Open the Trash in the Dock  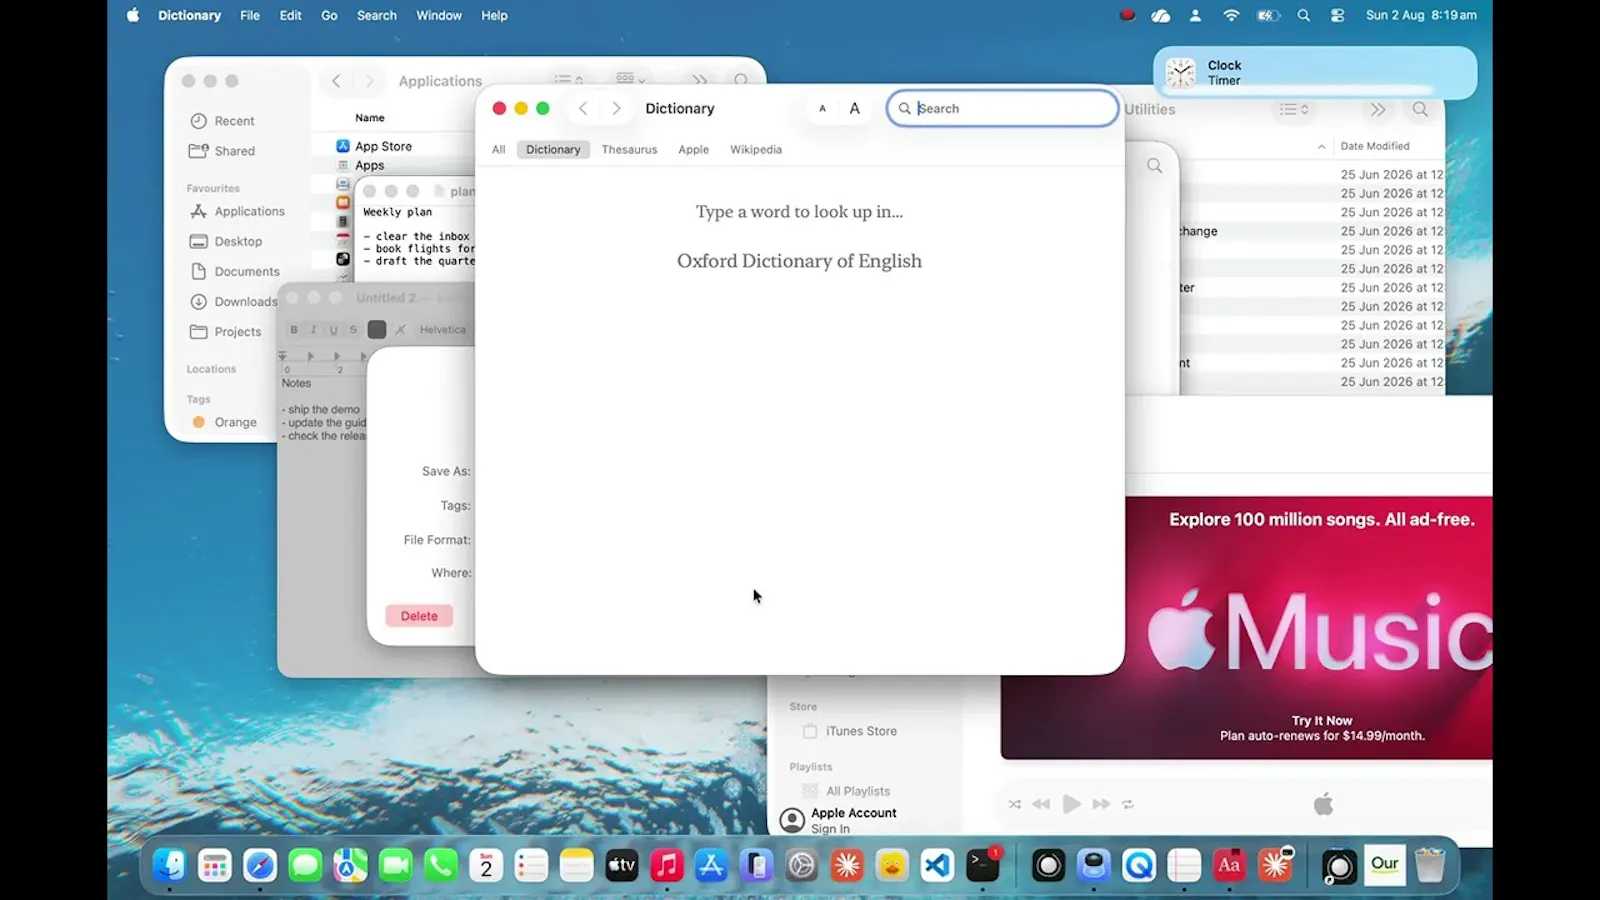coord(1430,865)
